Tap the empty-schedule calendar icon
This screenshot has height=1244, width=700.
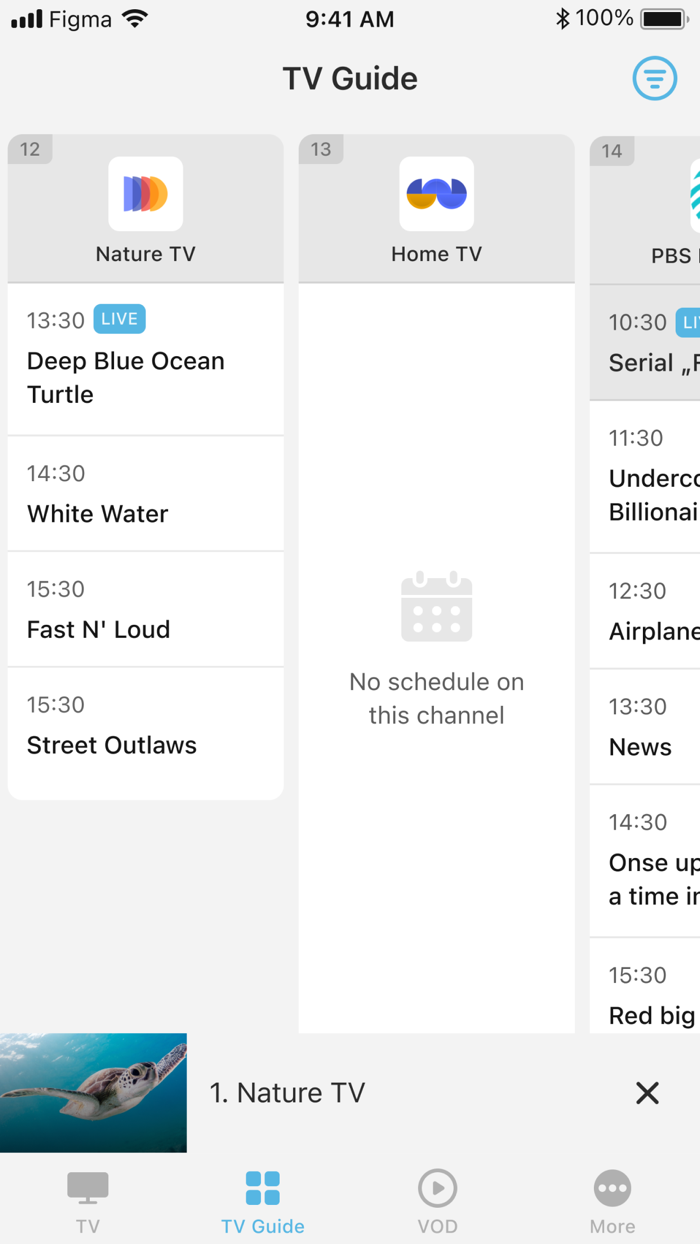[437, 607]
